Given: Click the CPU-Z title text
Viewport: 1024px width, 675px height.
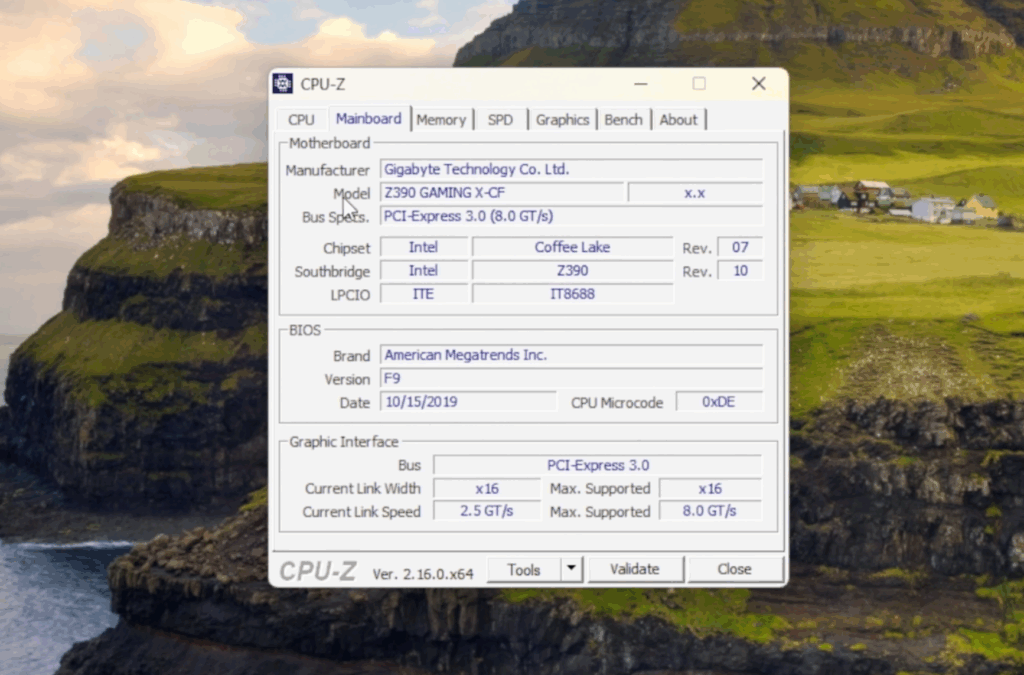Looking at the screenshot, I should (x=323, y=84).
